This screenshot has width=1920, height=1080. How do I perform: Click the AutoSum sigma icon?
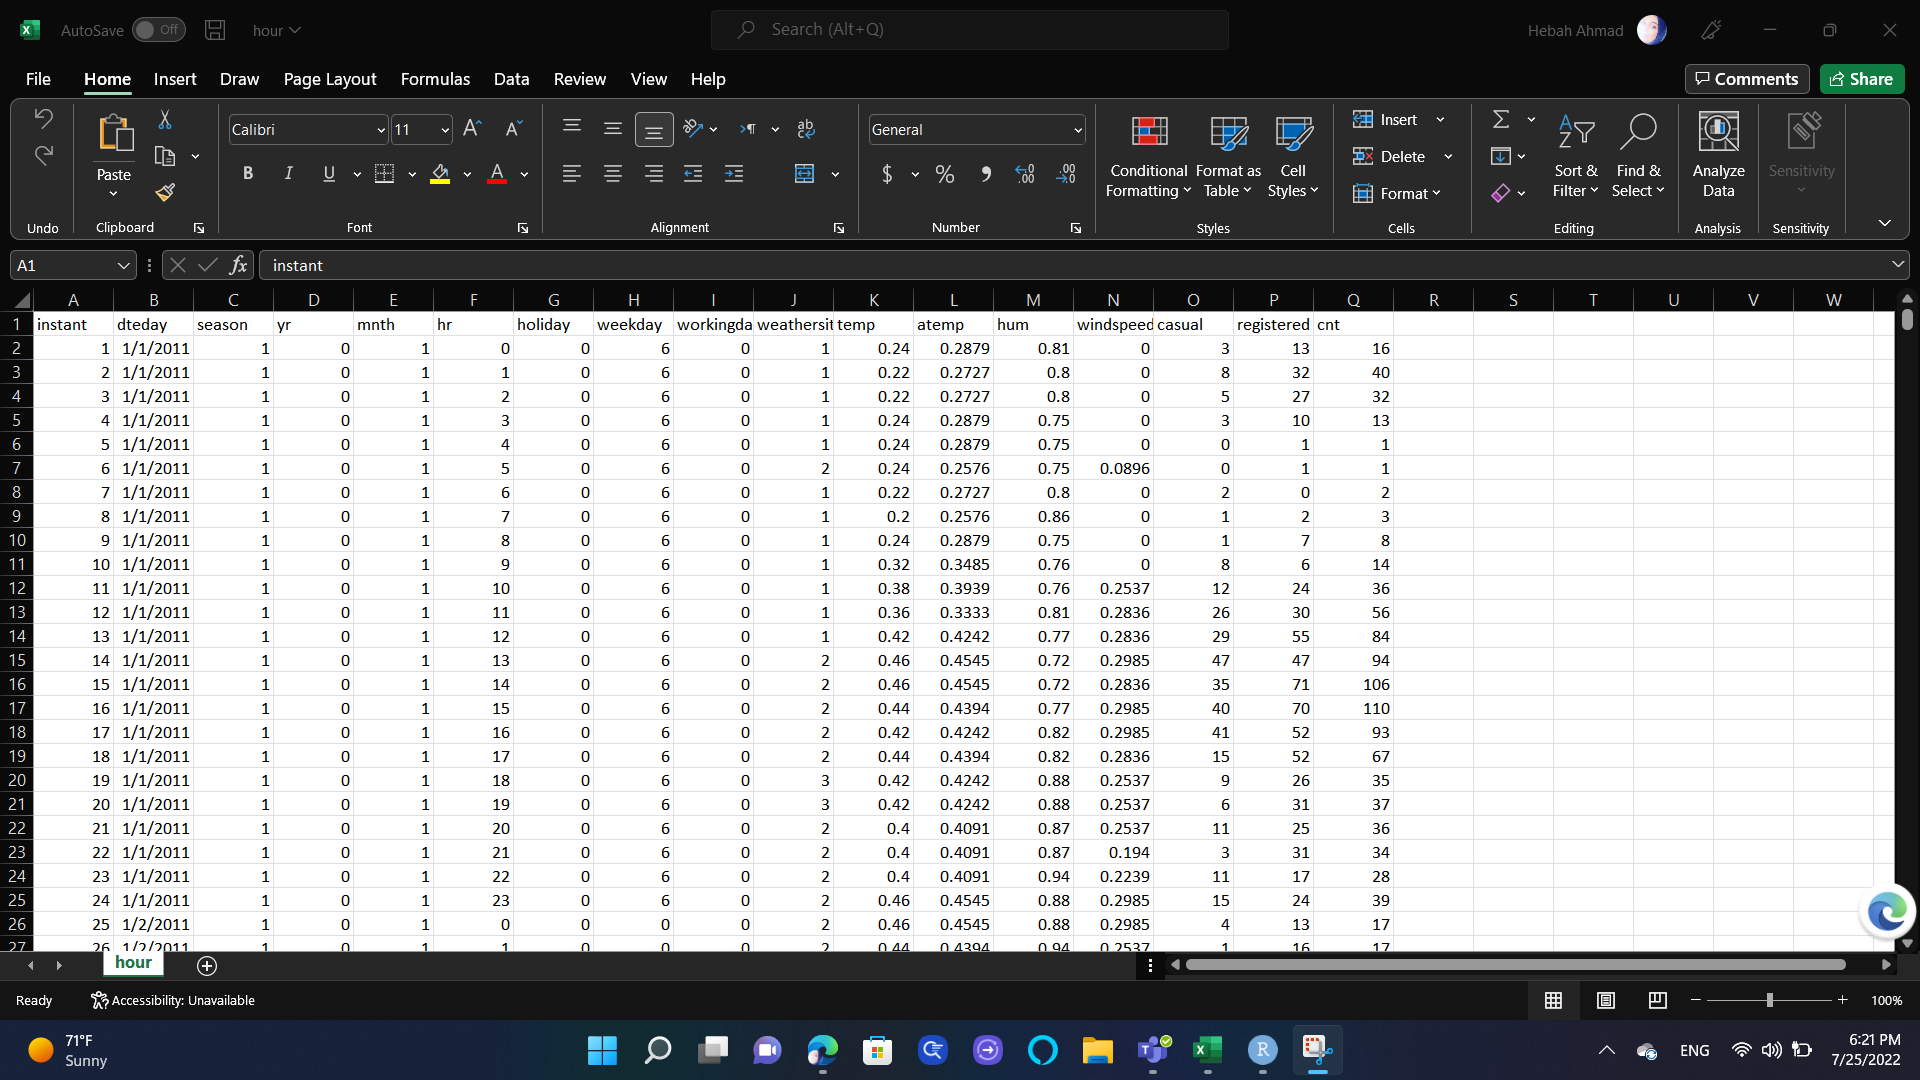1501,120
